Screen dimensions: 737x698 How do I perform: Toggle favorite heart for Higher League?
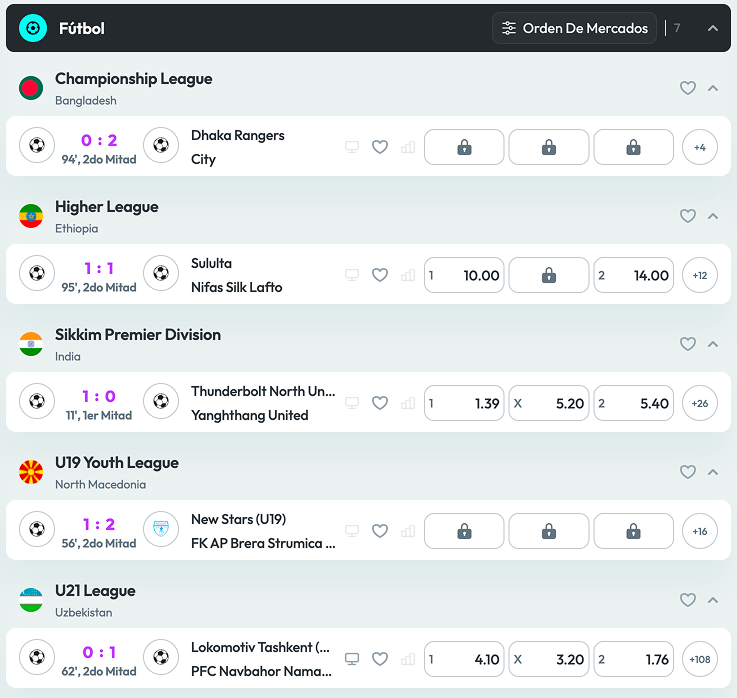tap(687, 216)
